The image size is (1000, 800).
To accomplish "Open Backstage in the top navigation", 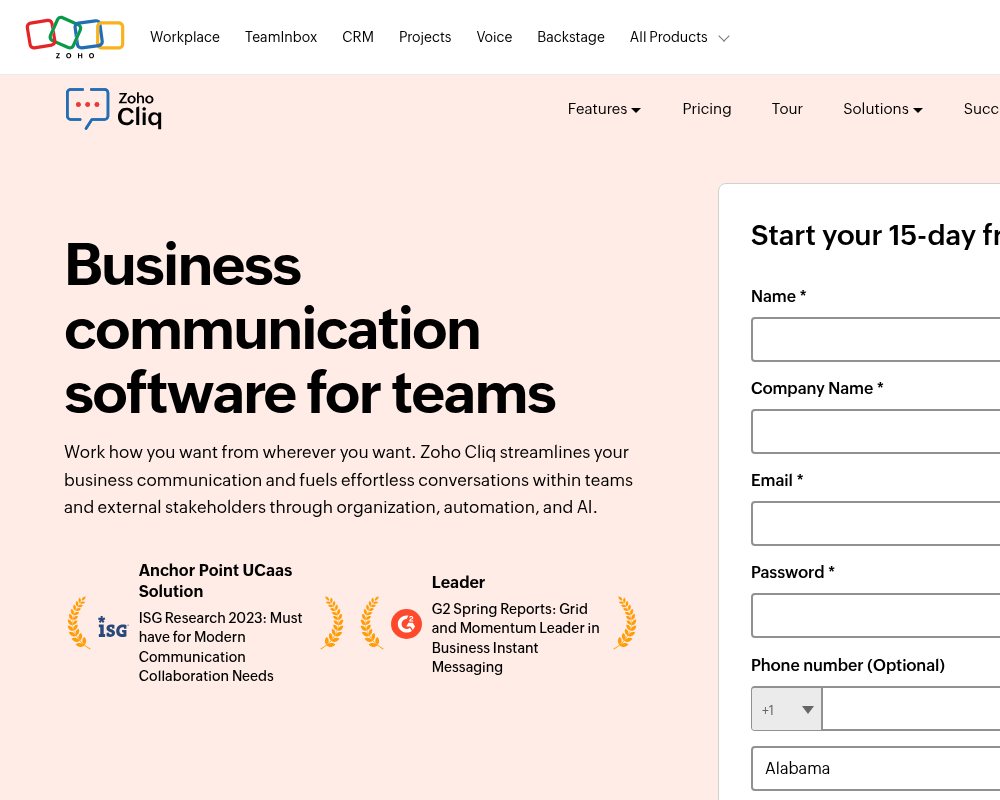I will (x=571, y=37).
